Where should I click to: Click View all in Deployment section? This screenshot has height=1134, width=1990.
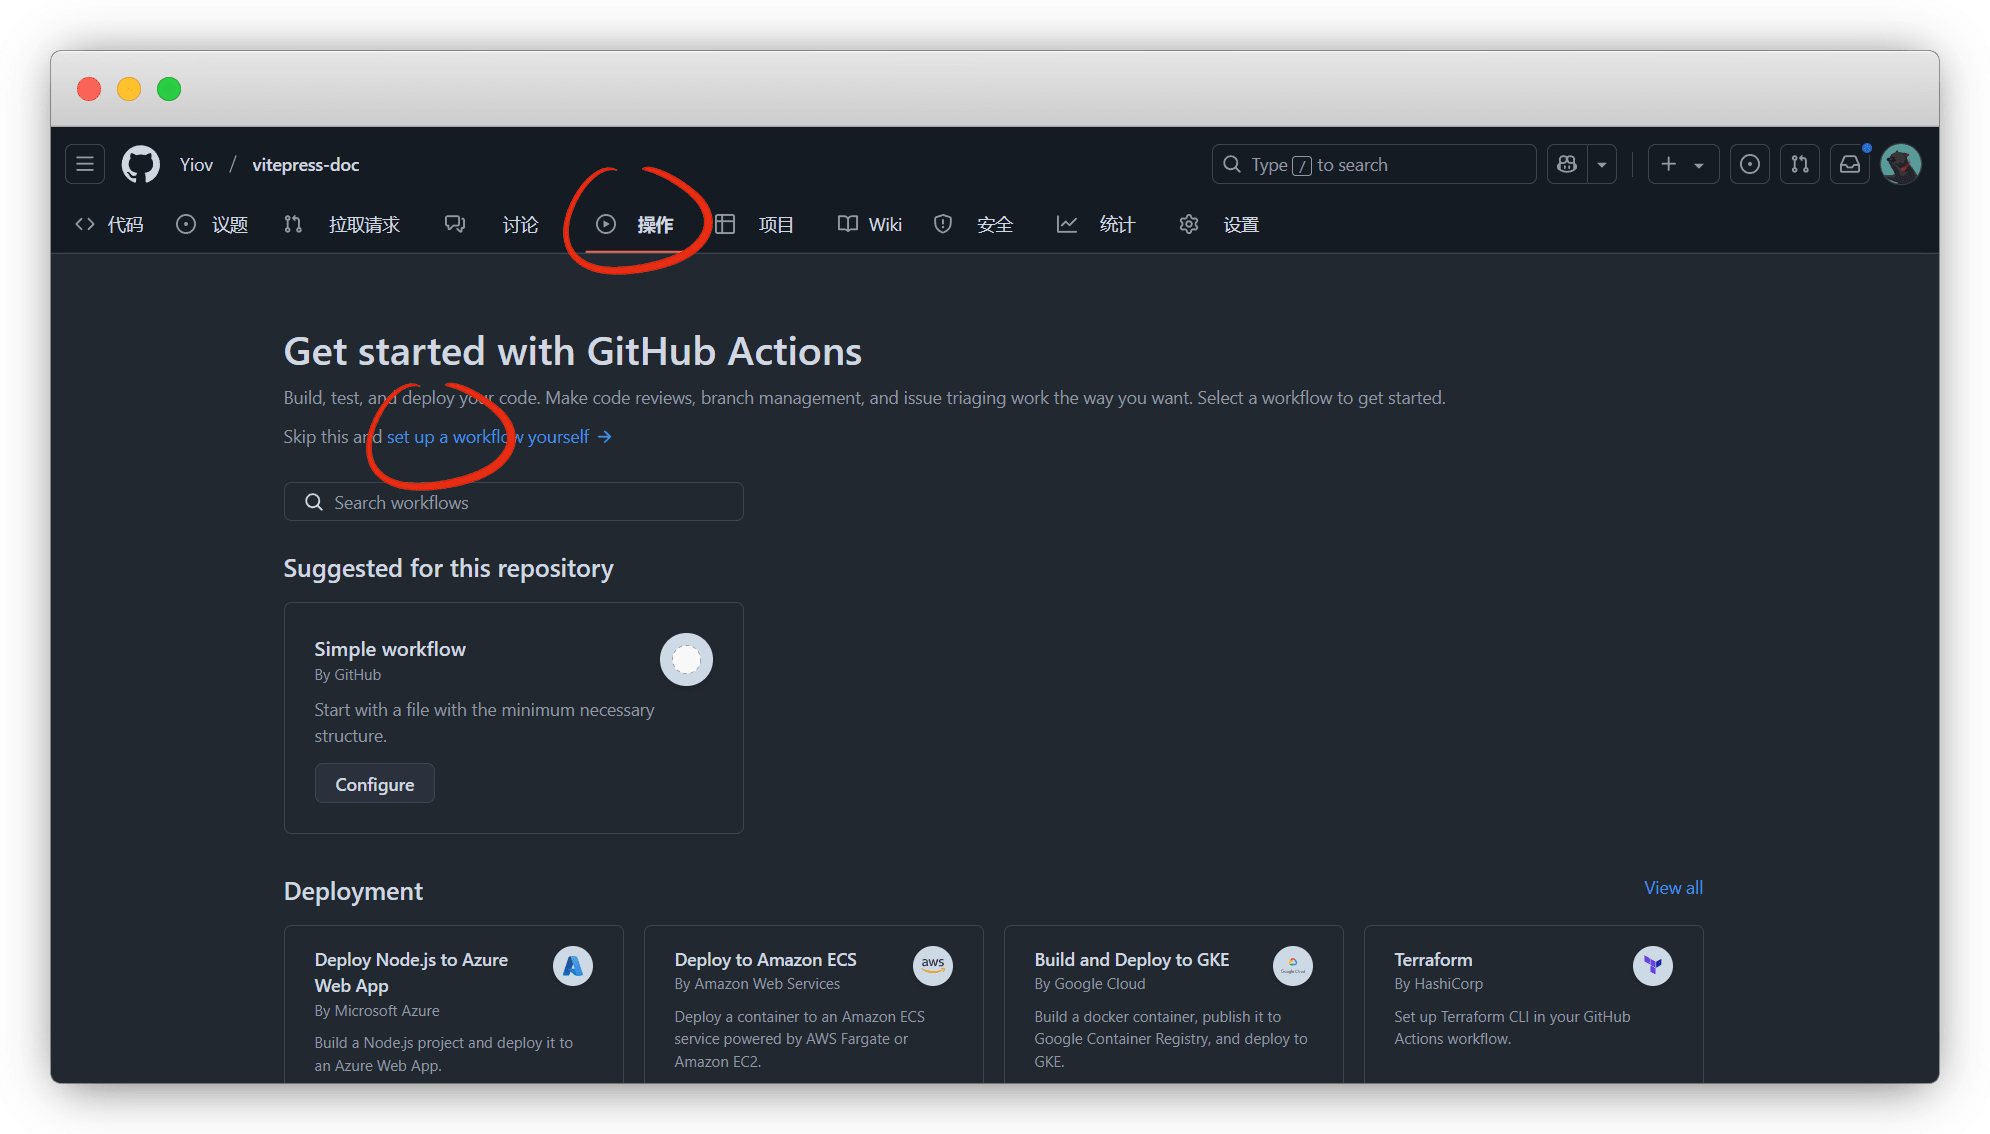tap(1672, 887)
